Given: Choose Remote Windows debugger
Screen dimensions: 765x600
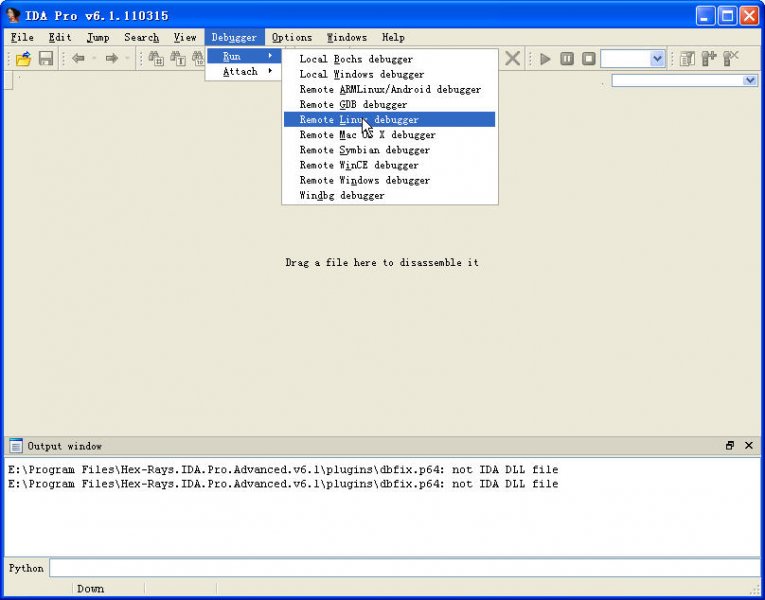Looking at the screenshot, I should click(389, 180).
